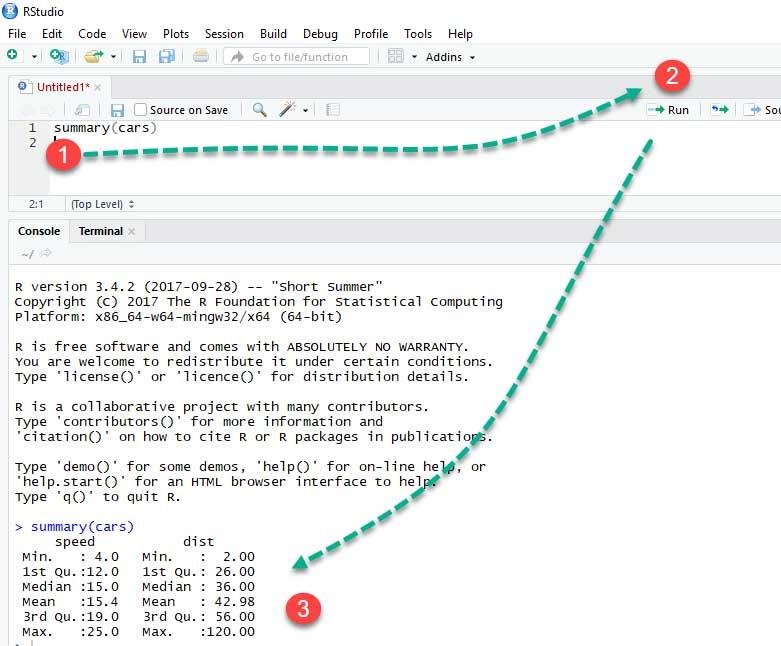Open the Help menu
This screenshot has height=646, width=781.
click(460, 34)
